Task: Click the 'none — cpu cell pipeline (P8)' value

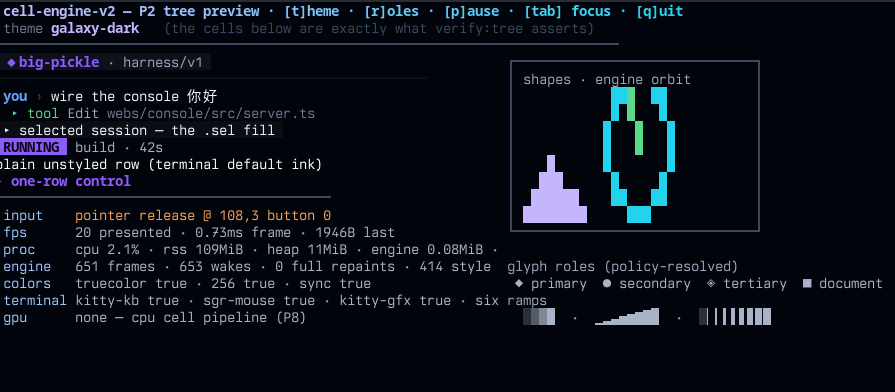Action: coord(191,318)
